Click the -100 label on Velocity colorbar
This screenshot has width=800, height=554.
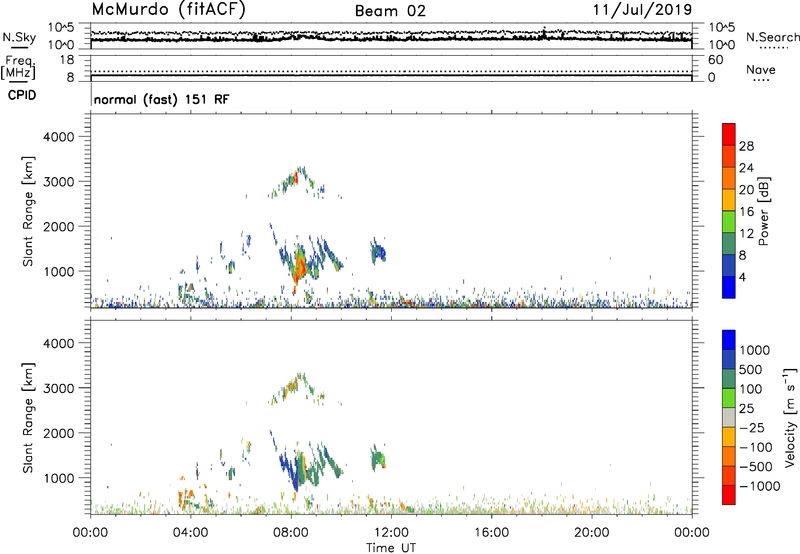coord(758,447)
